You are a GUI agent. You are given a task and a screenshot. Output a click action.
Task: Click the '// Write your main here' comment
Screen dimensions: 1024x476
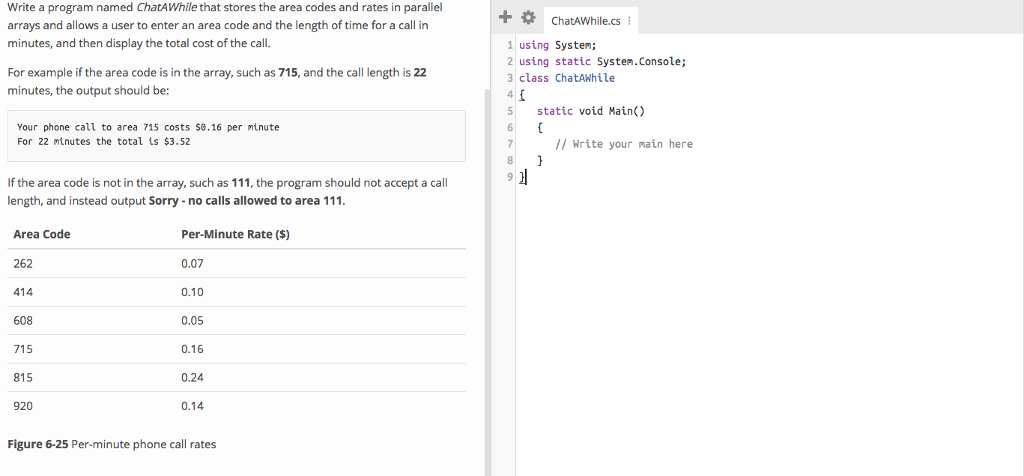pos(624,144)
